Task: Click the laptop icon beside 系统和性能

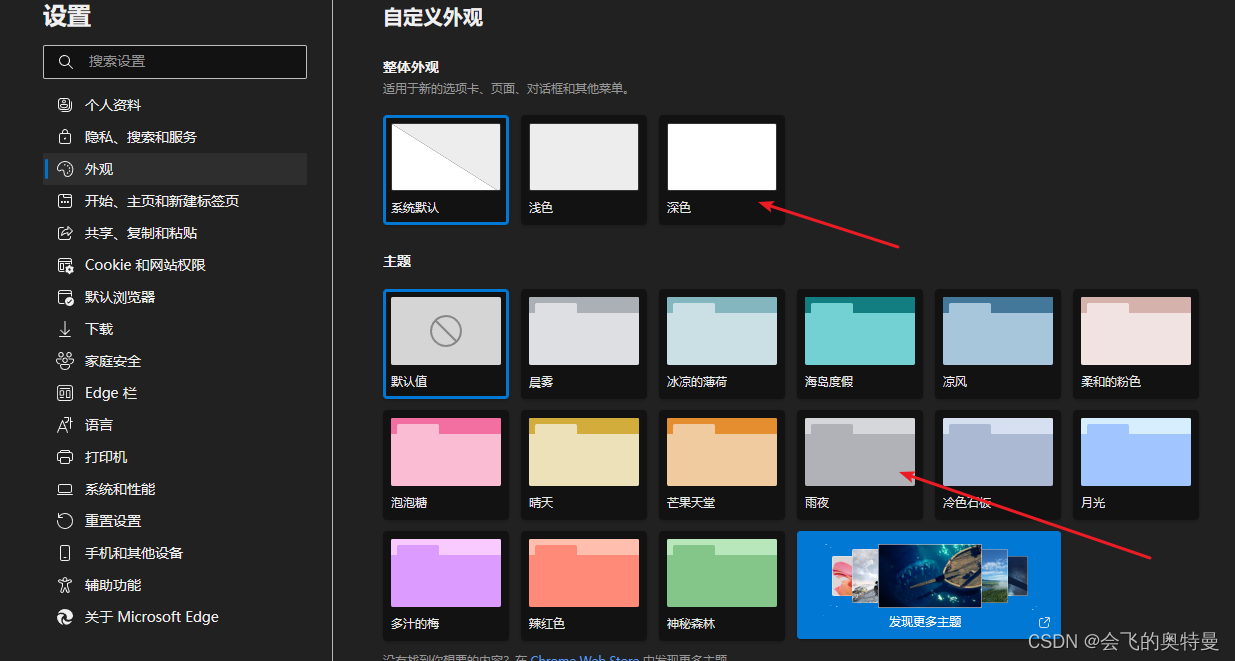Action: click(65, 489)
